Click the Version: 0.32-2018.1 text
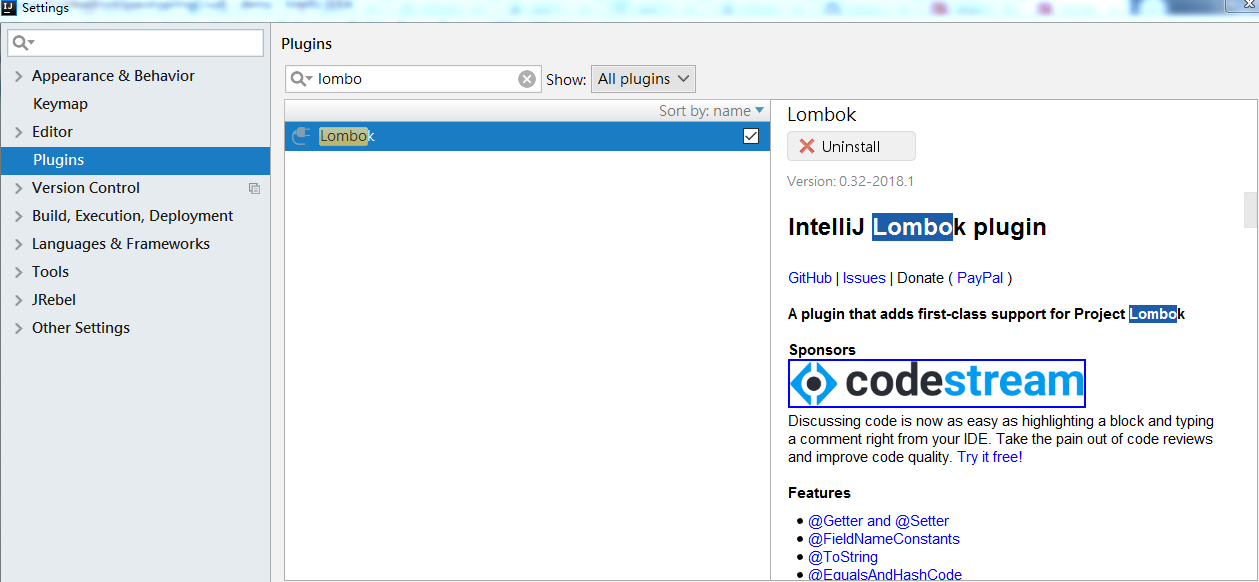Viewport: 1259px width, 582px height. (x=850, y=181)
